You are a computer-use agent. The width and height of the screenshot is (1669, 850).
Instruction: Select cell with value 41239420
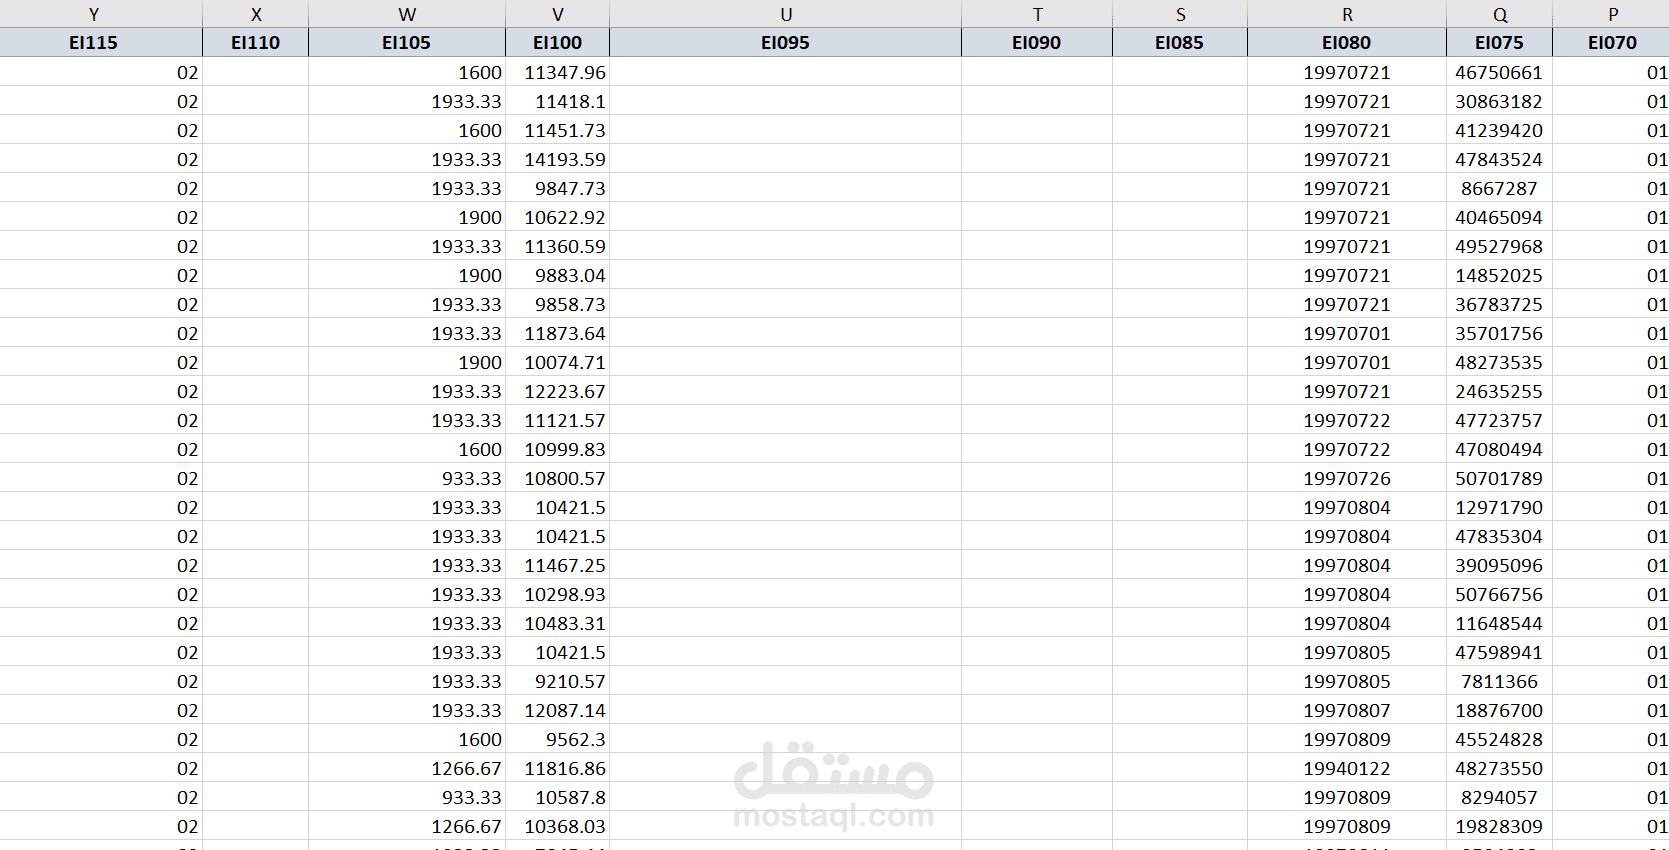[x=1500, y=130]
